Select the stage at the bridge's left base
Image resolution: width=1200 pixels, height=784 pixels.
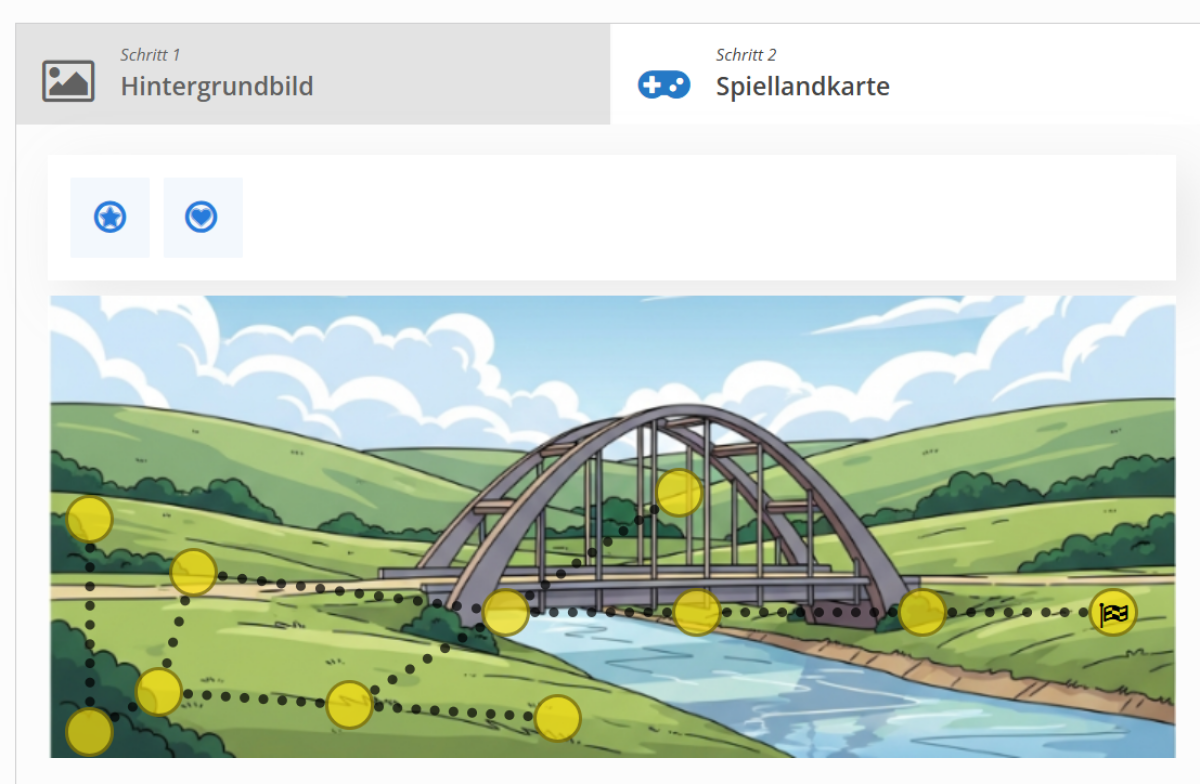coord(506,613)
